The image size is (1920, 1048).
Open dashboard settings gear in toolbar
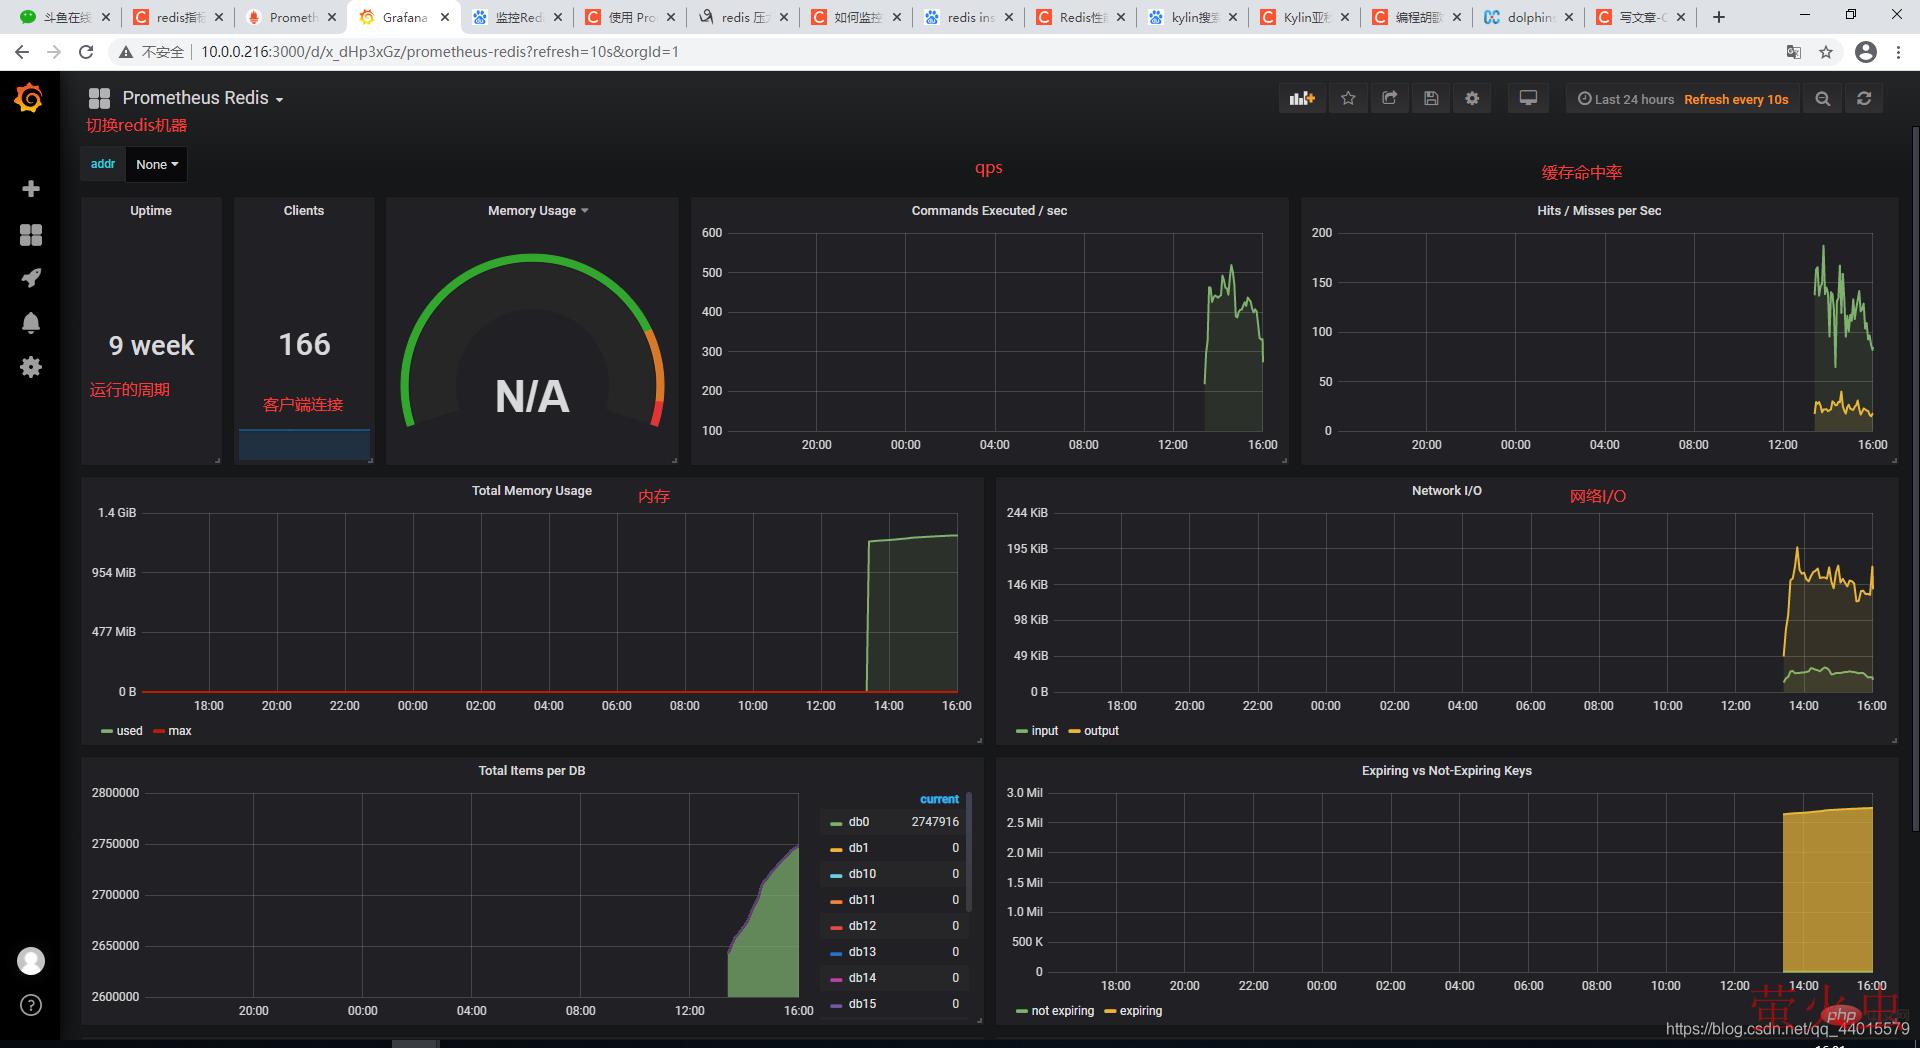1472,99
